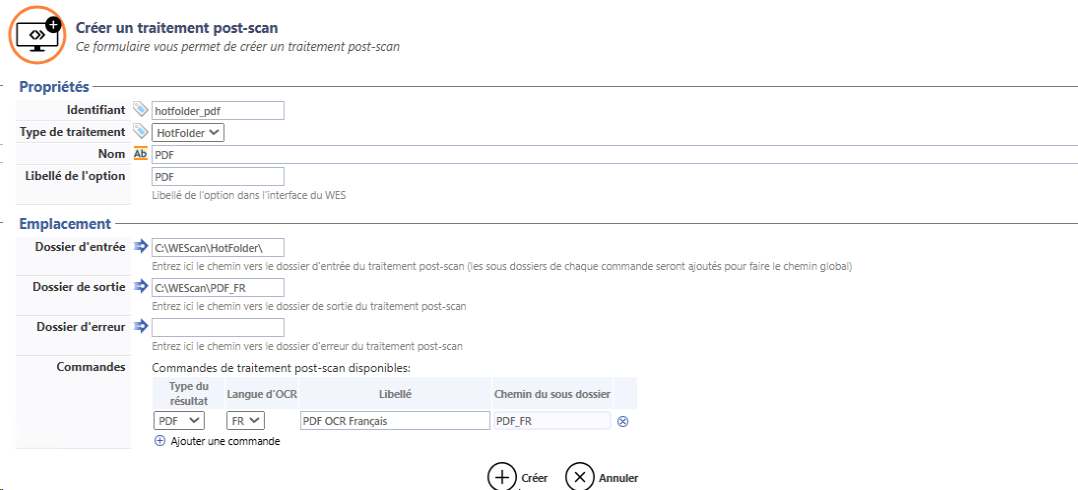This screenshot has width=1078, height=490.
Task: Open the Type de traitement HotFolder dropdown
Action: [x=188, y=132]
